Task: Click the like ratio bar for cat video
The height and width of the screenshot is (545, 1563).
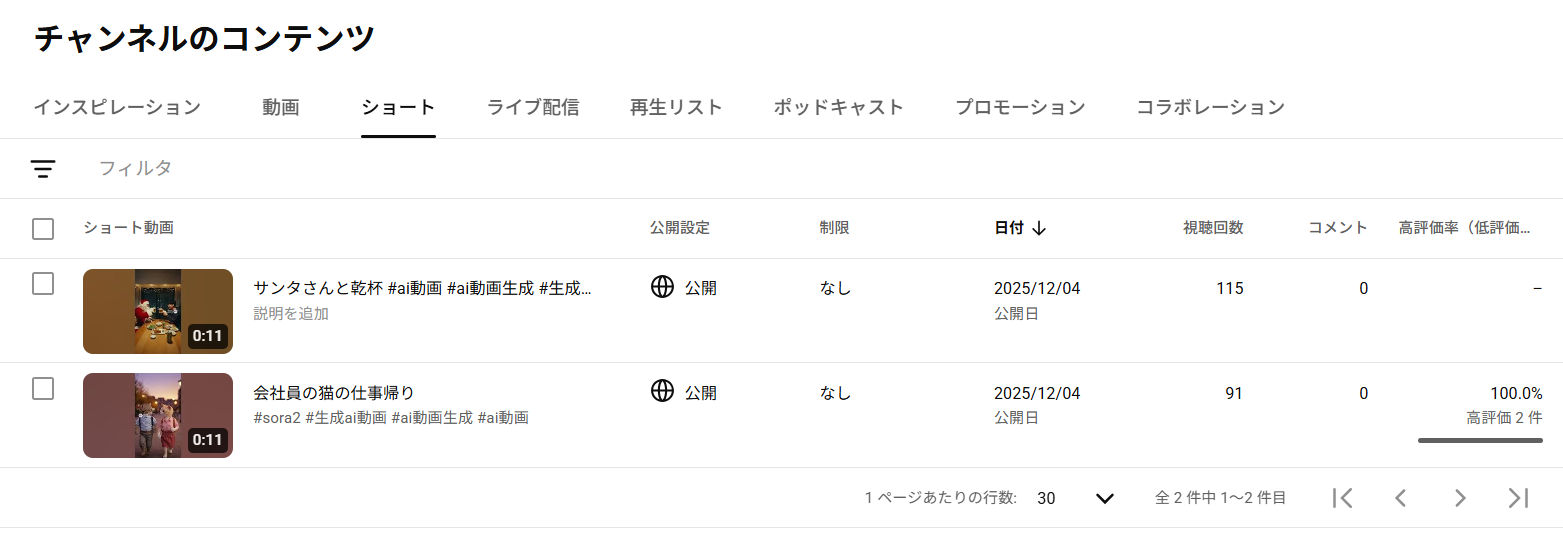Action: click(x=1480, y=440)
